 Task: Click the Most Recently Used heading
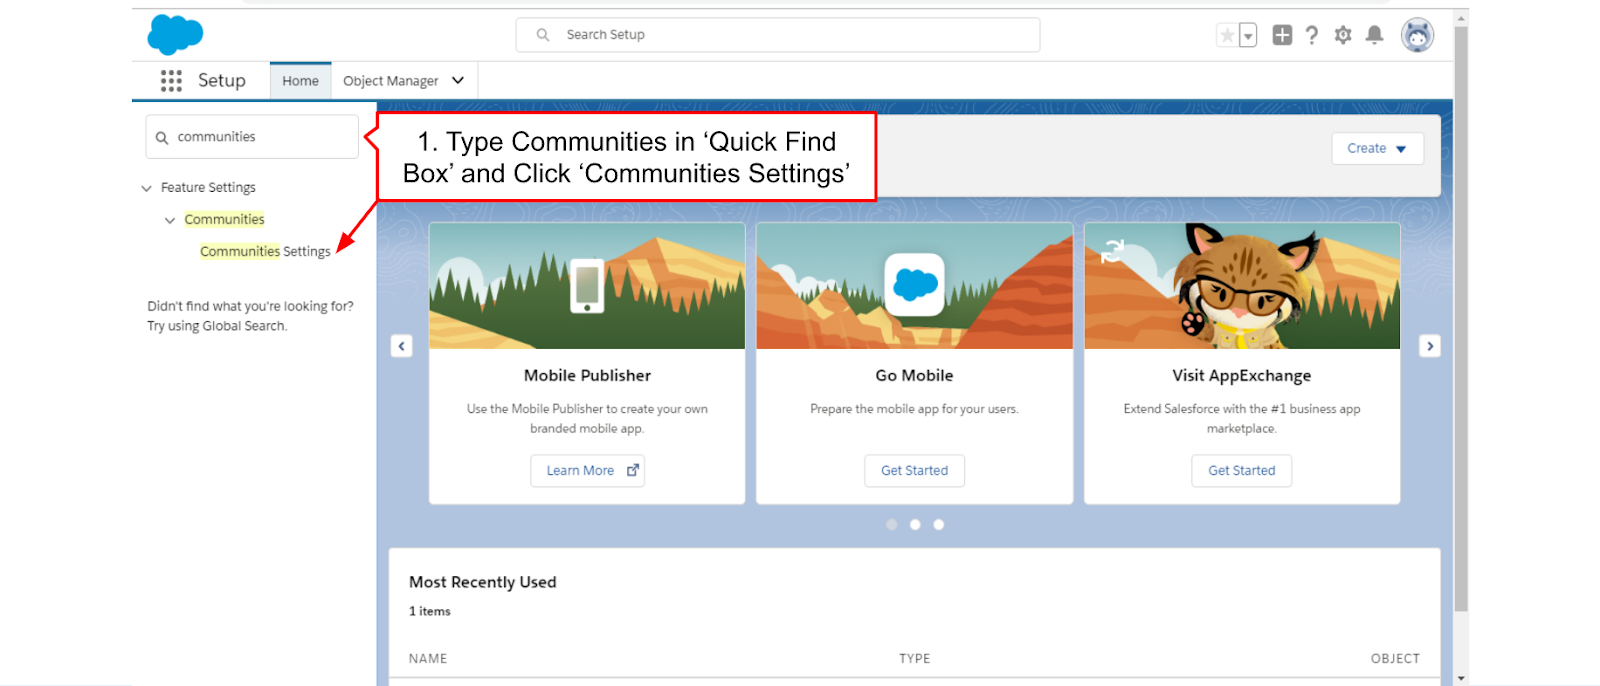(x=482, y=582)
